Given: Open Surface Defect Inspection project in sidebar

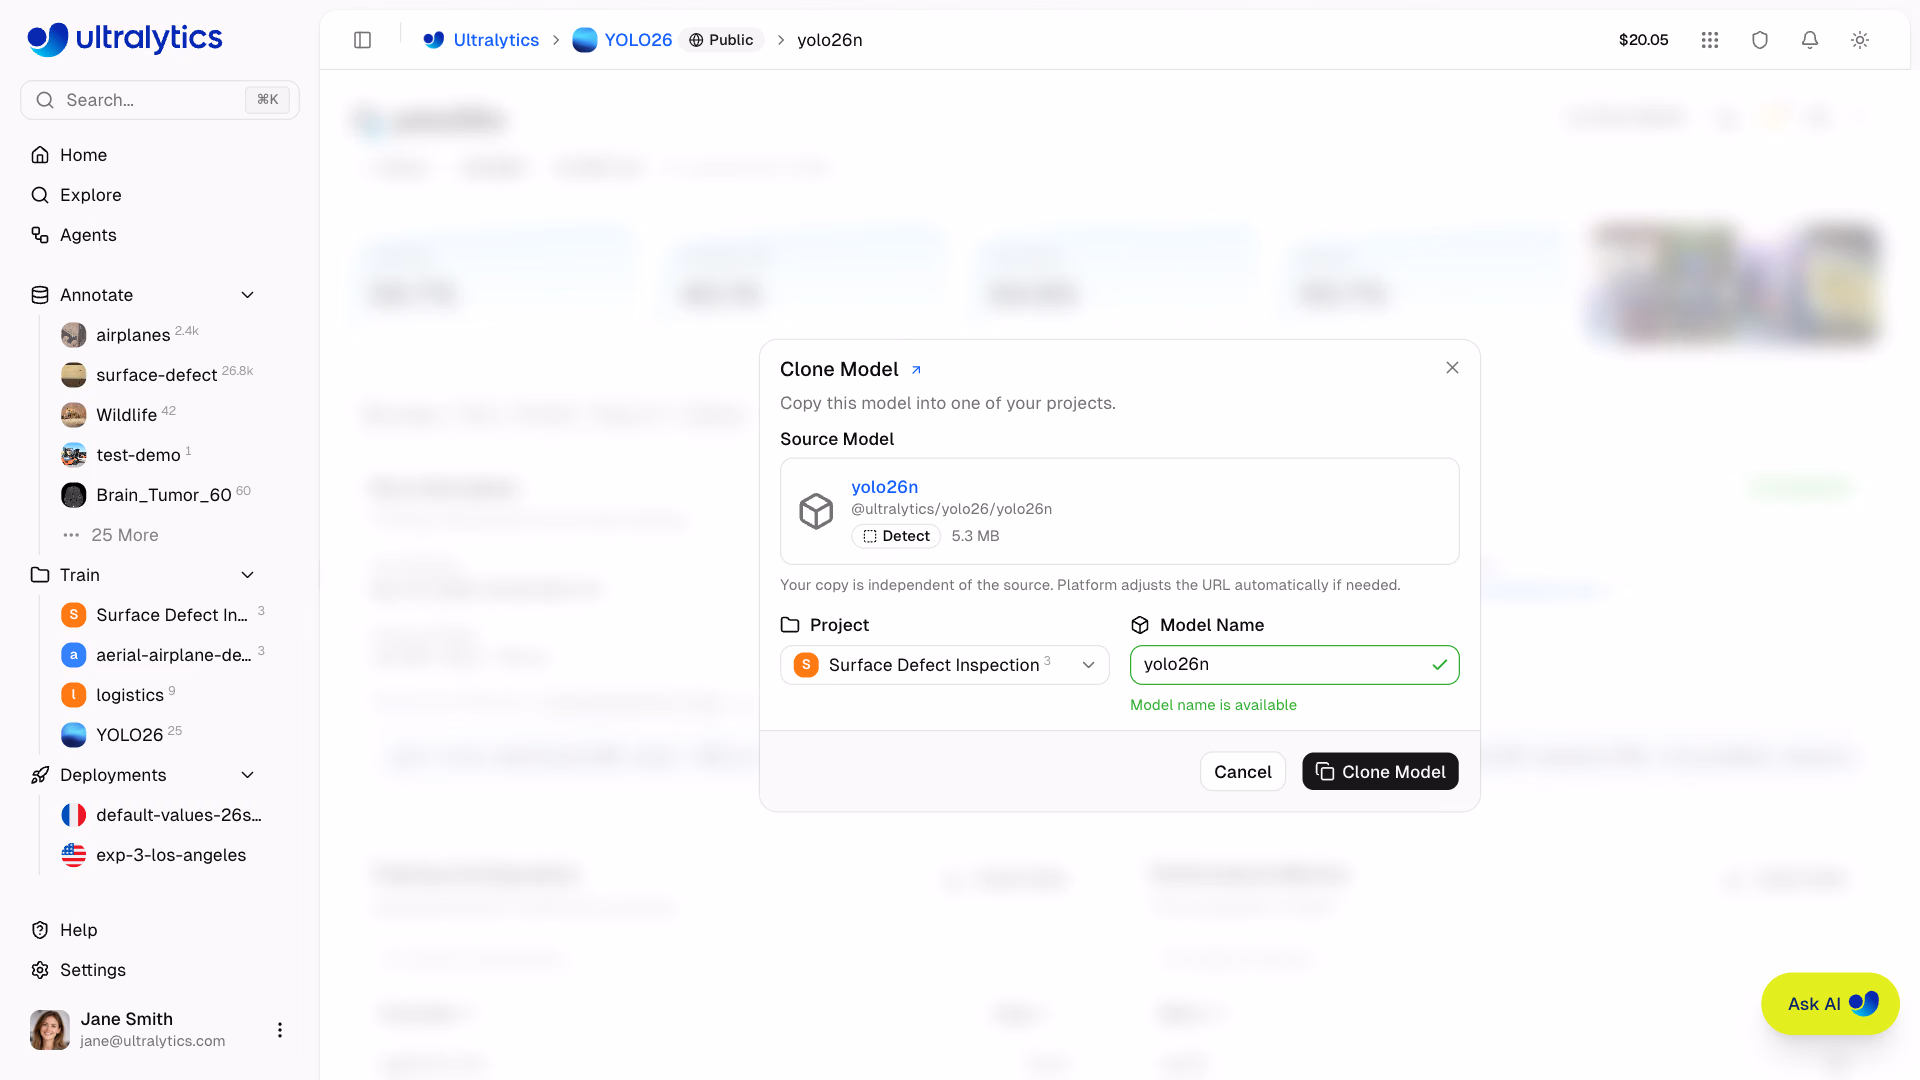Looking at the screenshot, I should click(165, 615).
